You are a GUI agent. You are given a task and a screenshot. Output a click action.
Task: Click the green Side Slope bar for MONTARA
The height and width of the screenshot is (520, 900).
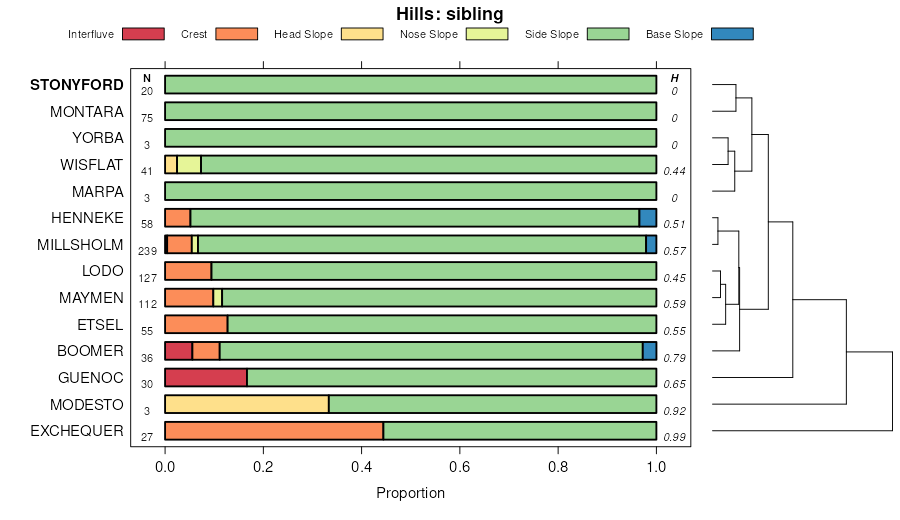coord(410,111)
